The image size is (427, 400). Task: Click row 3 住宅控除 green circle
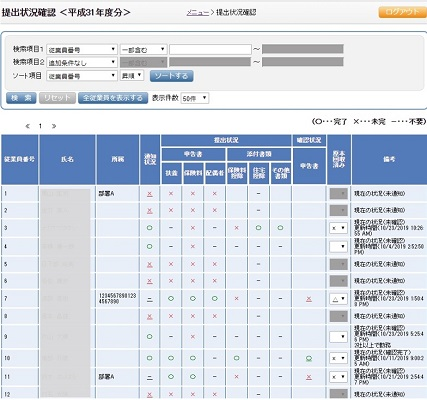(x=258, y=228)
